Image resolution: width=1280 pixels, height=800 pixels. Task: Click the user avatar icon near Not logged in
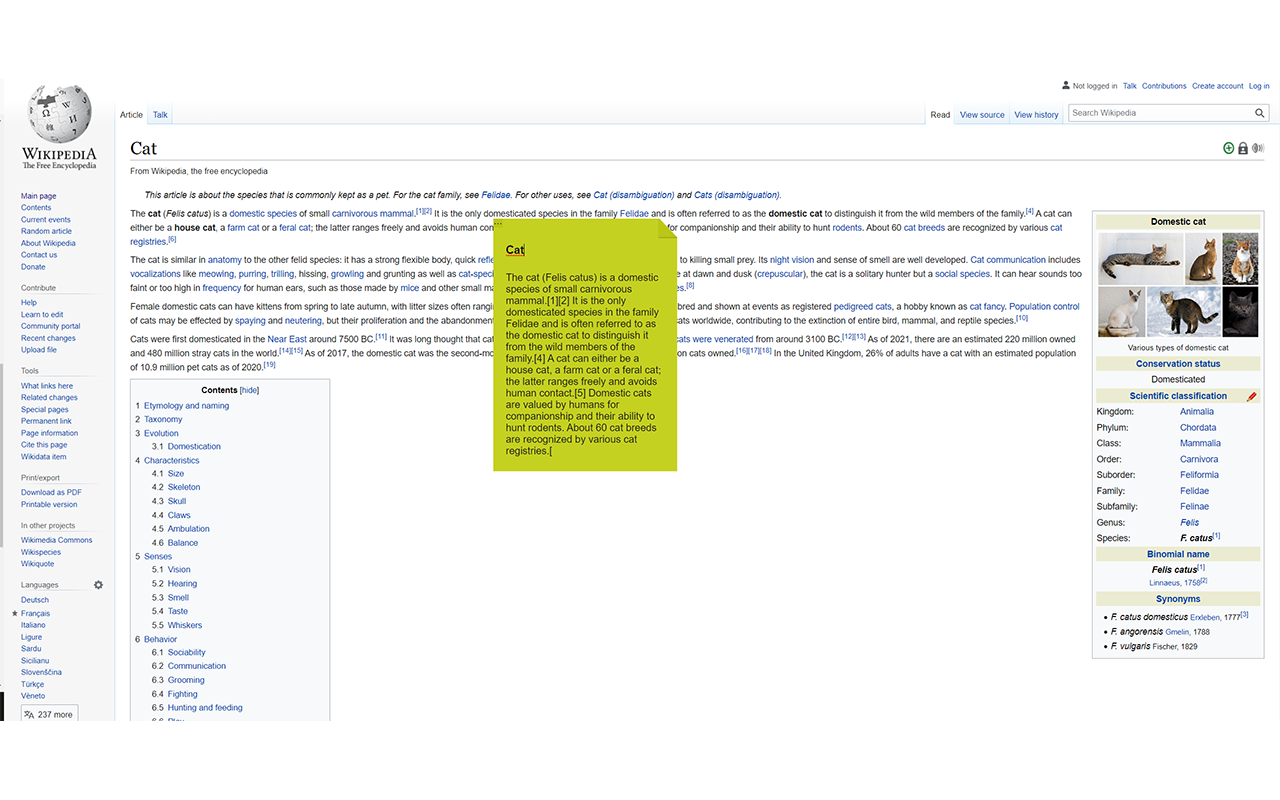tap(1065, 86)
